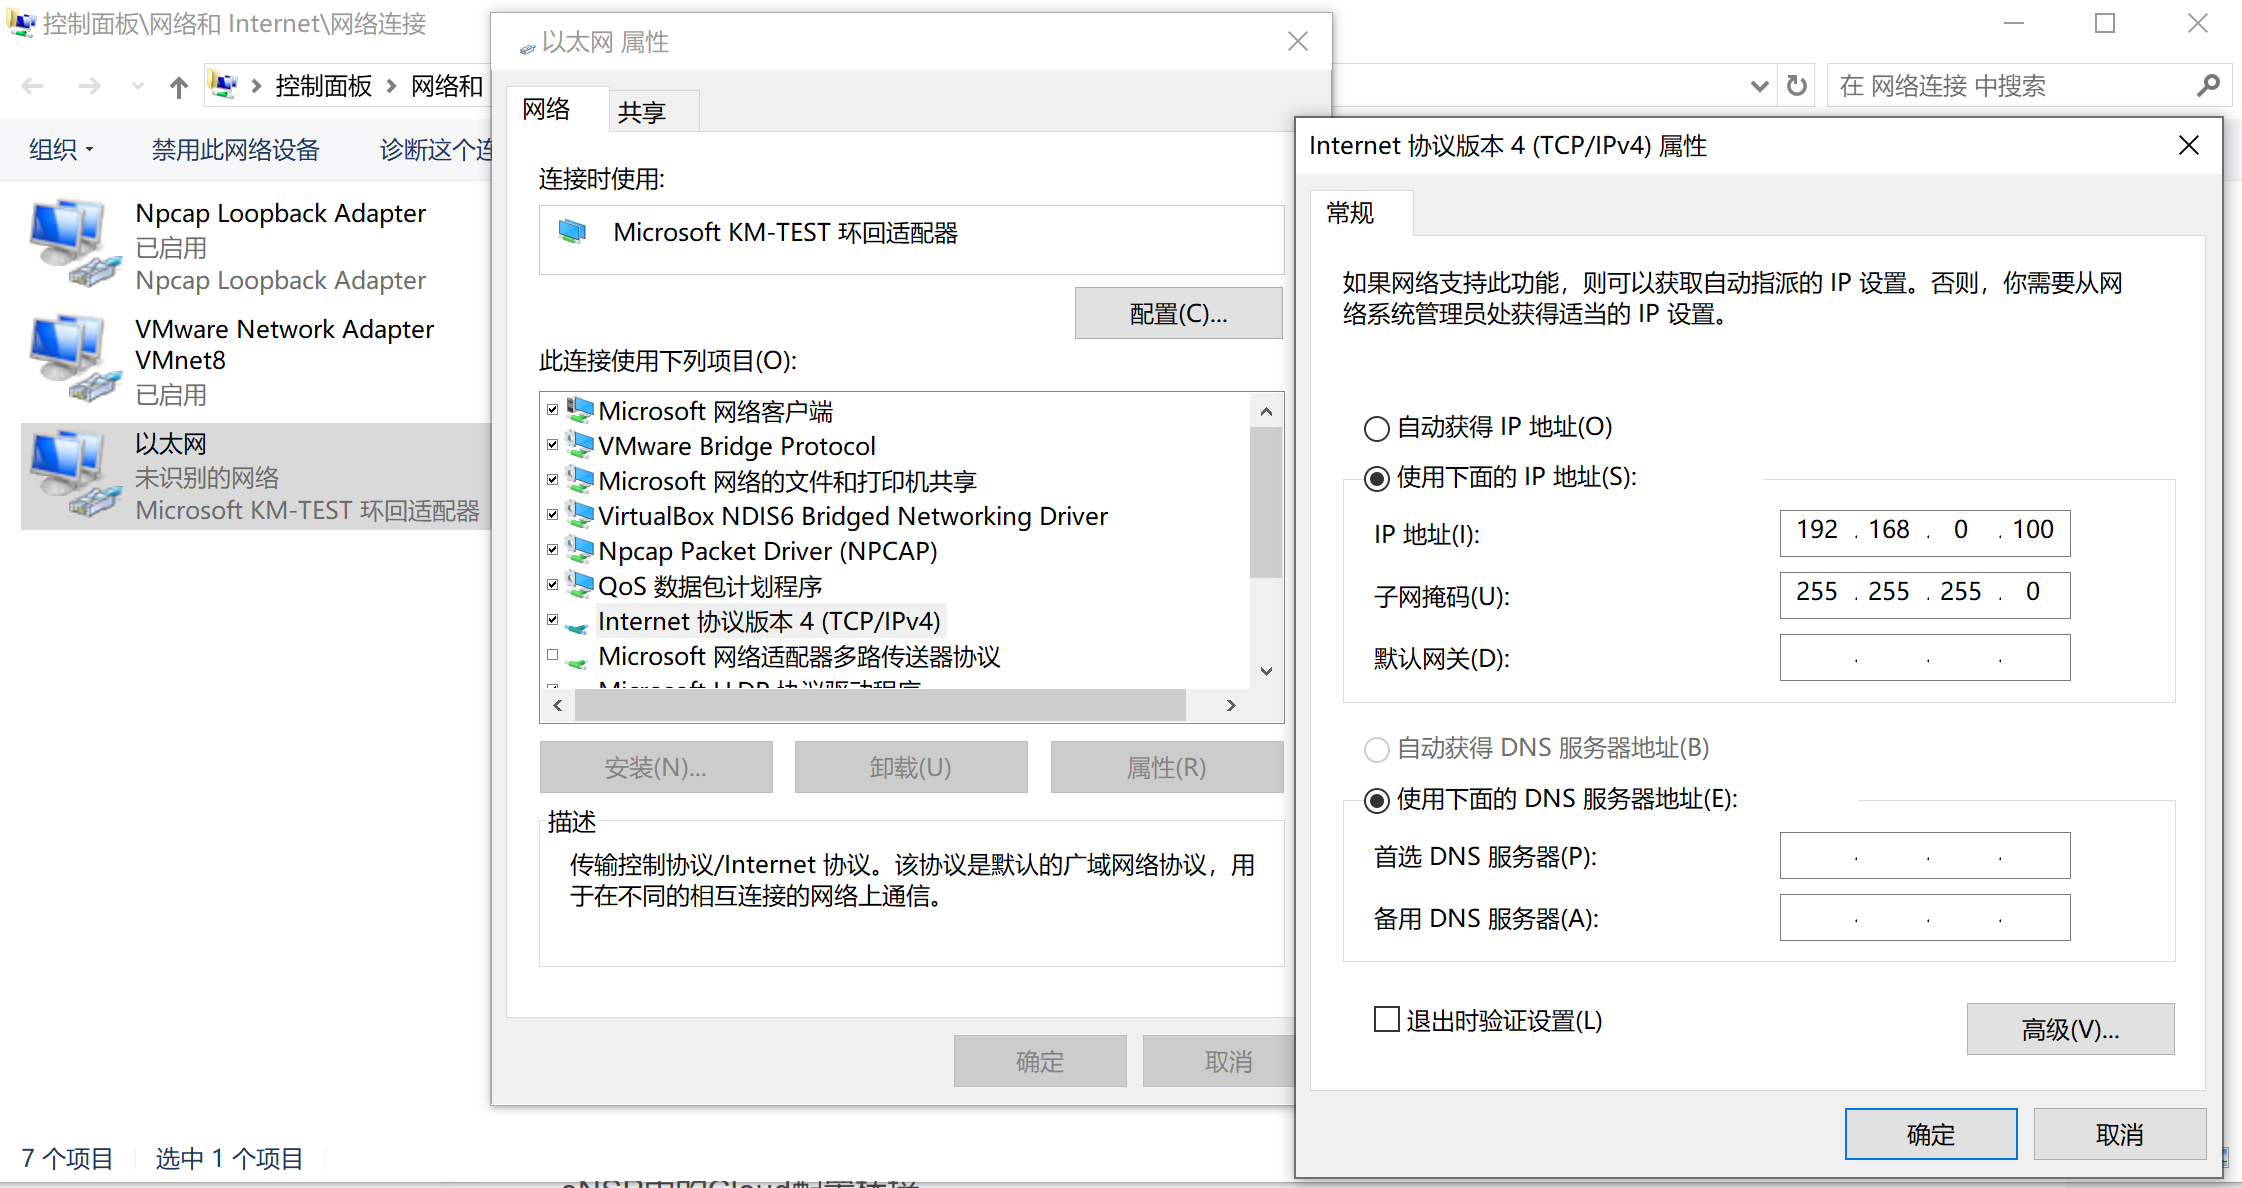Click the search magnifier icon

[2208, 86]
